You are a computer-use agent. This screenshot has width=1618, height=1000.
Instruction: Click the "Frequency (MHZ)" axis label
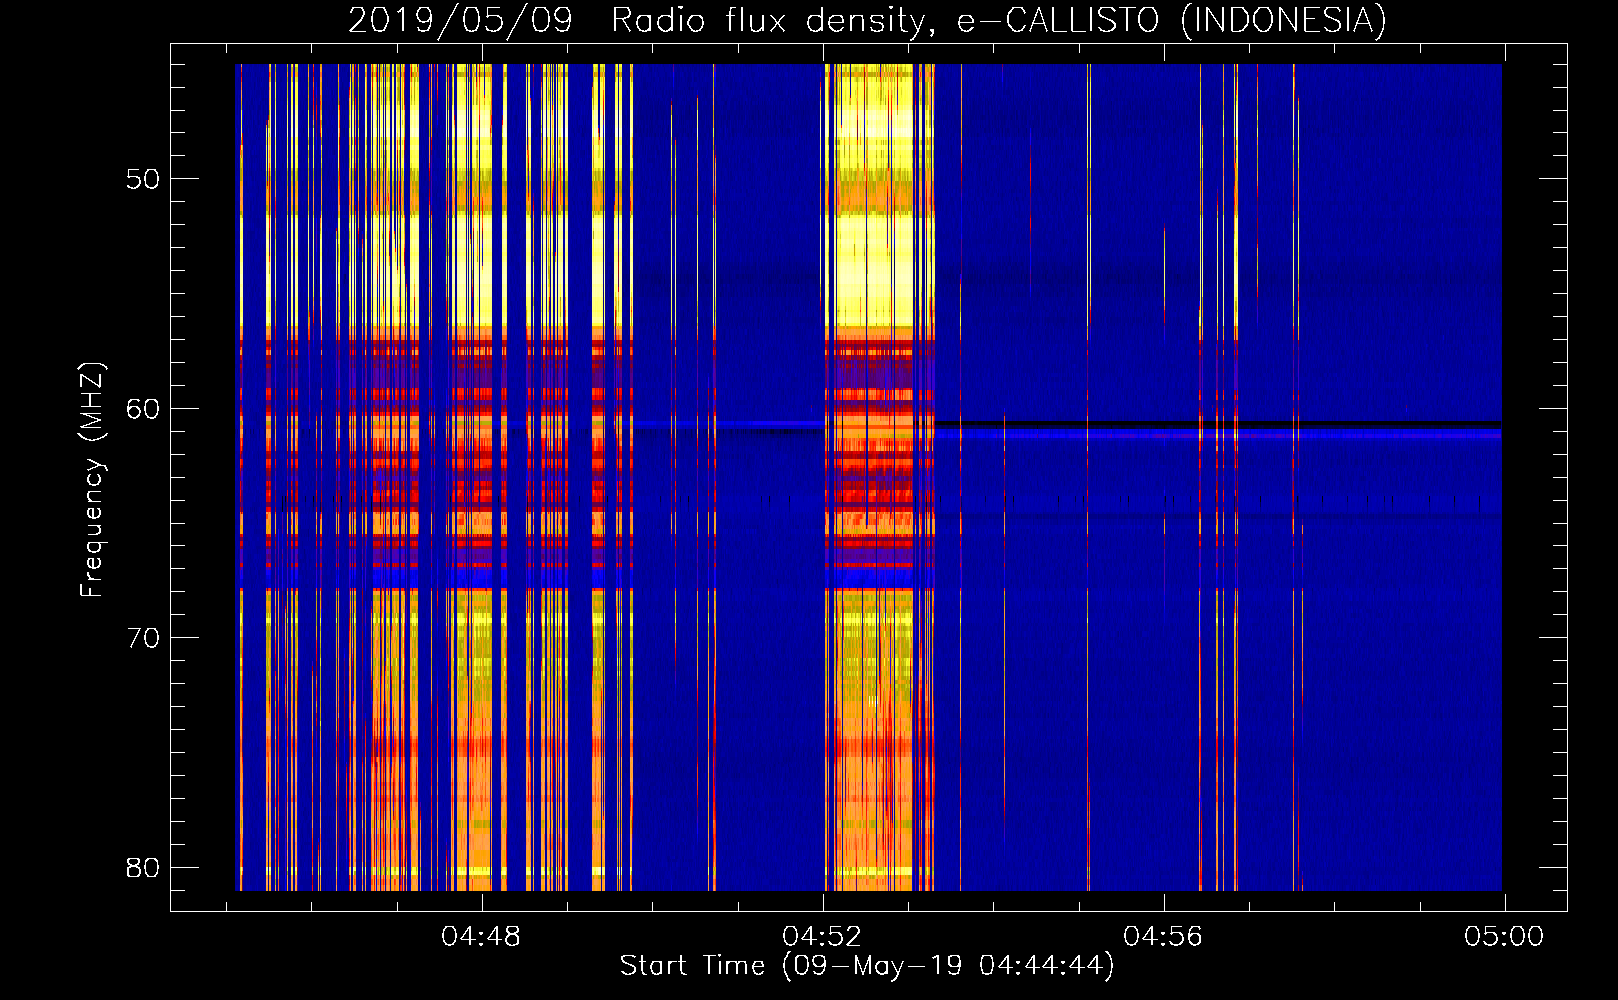91,480
